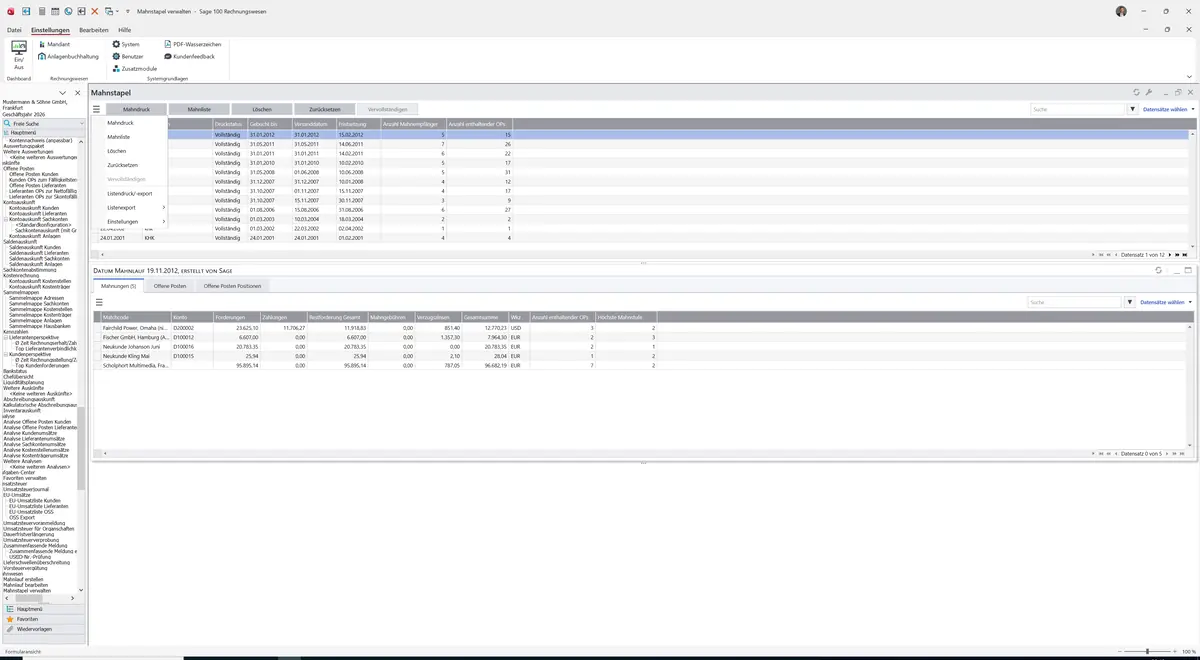The width and height of the screenshot is (1200, 660).
Task: Open the hamburger menu above the Mahnungen table
Action: click(x=99, y=302)
